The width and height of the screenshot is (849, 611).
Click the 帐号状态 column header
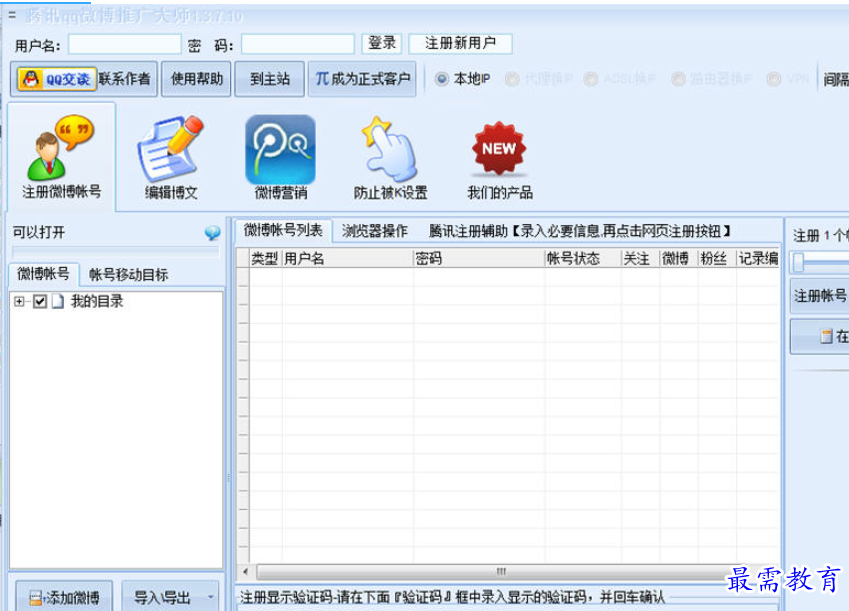pyautogui.click(x=583, y=258)
